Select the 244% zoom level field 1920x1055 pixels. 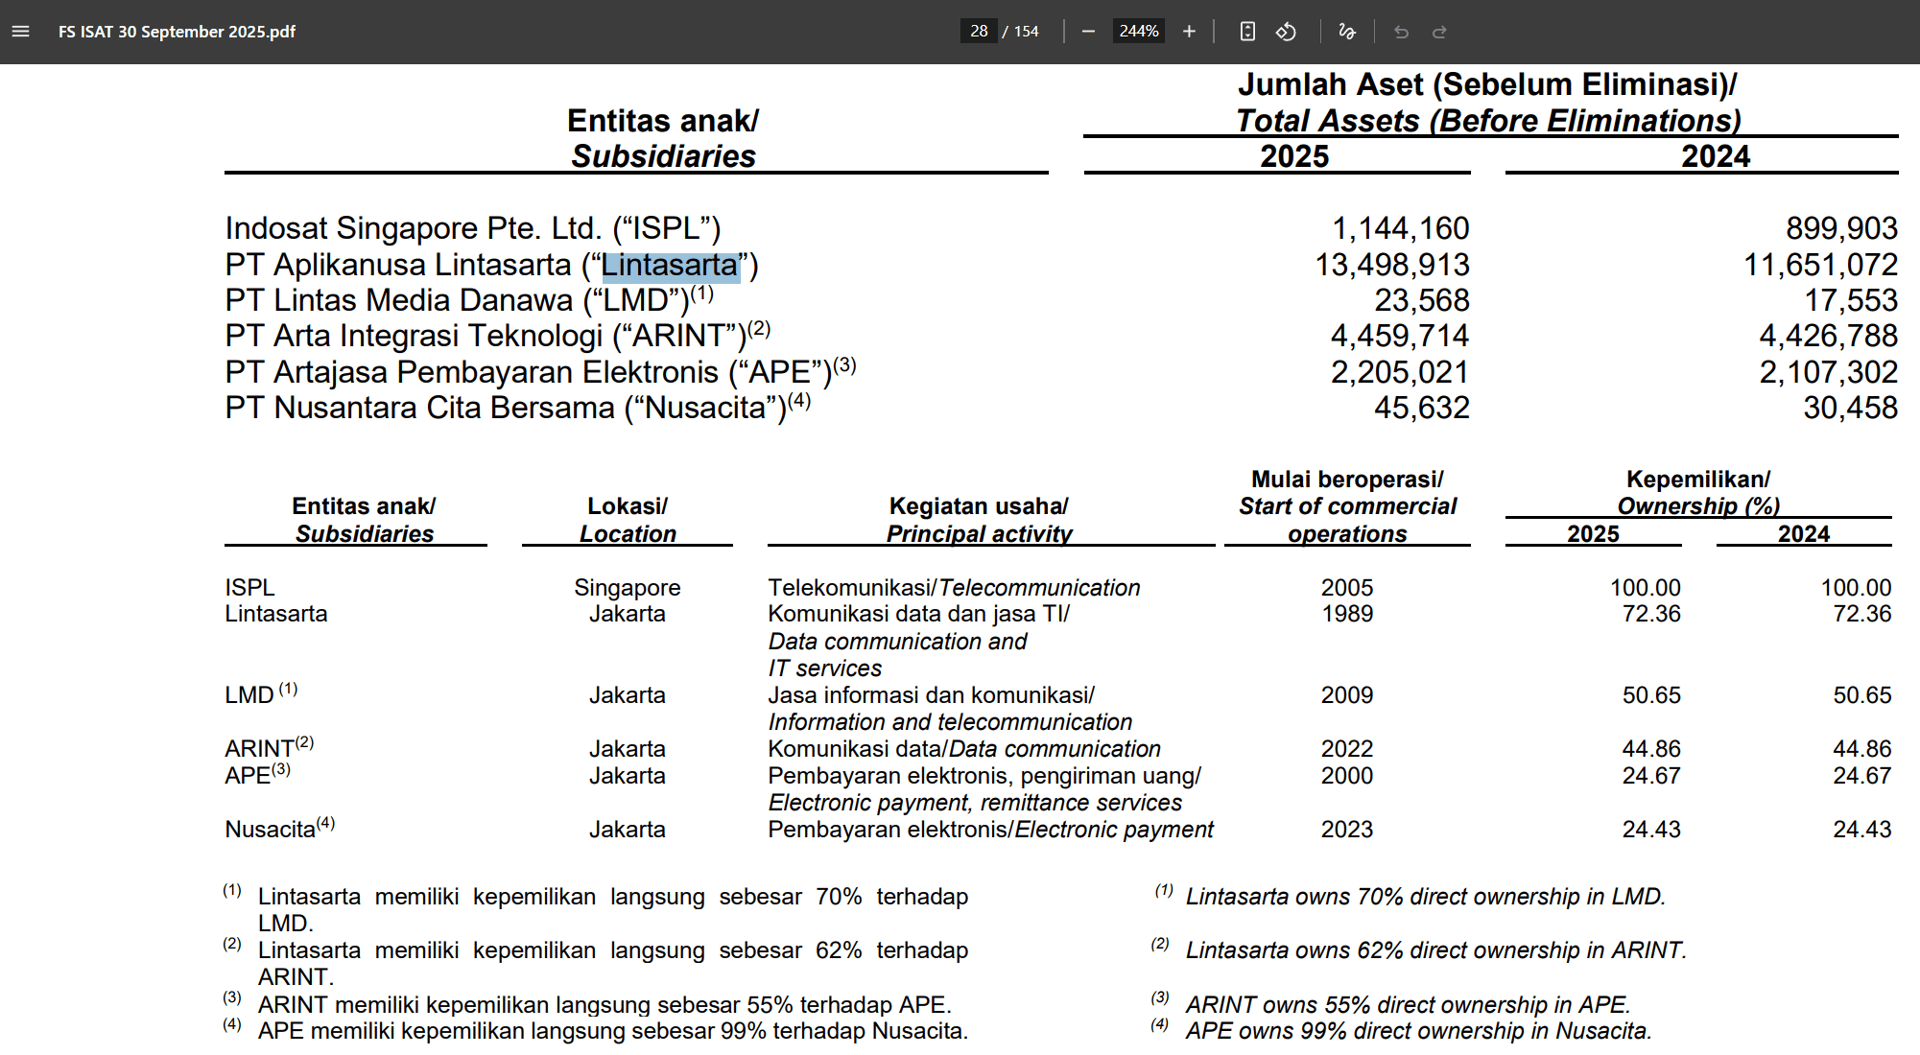pos(1139,31)
